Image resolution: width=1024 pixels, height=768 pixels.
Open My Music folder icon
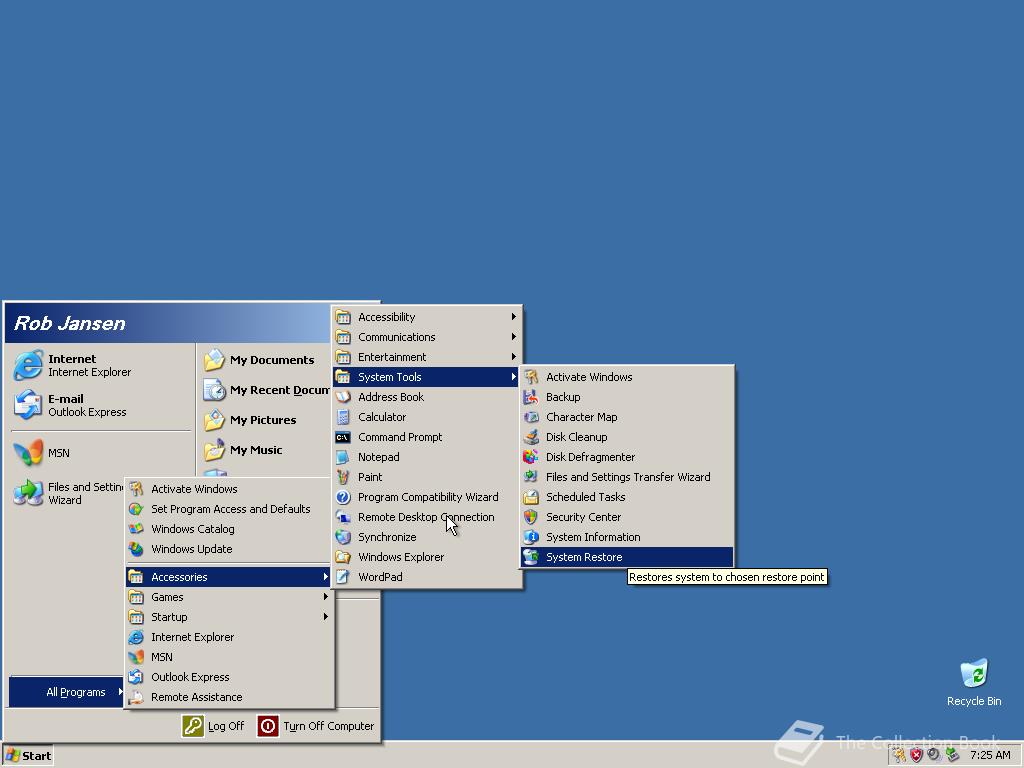click(x=214, y=450)
